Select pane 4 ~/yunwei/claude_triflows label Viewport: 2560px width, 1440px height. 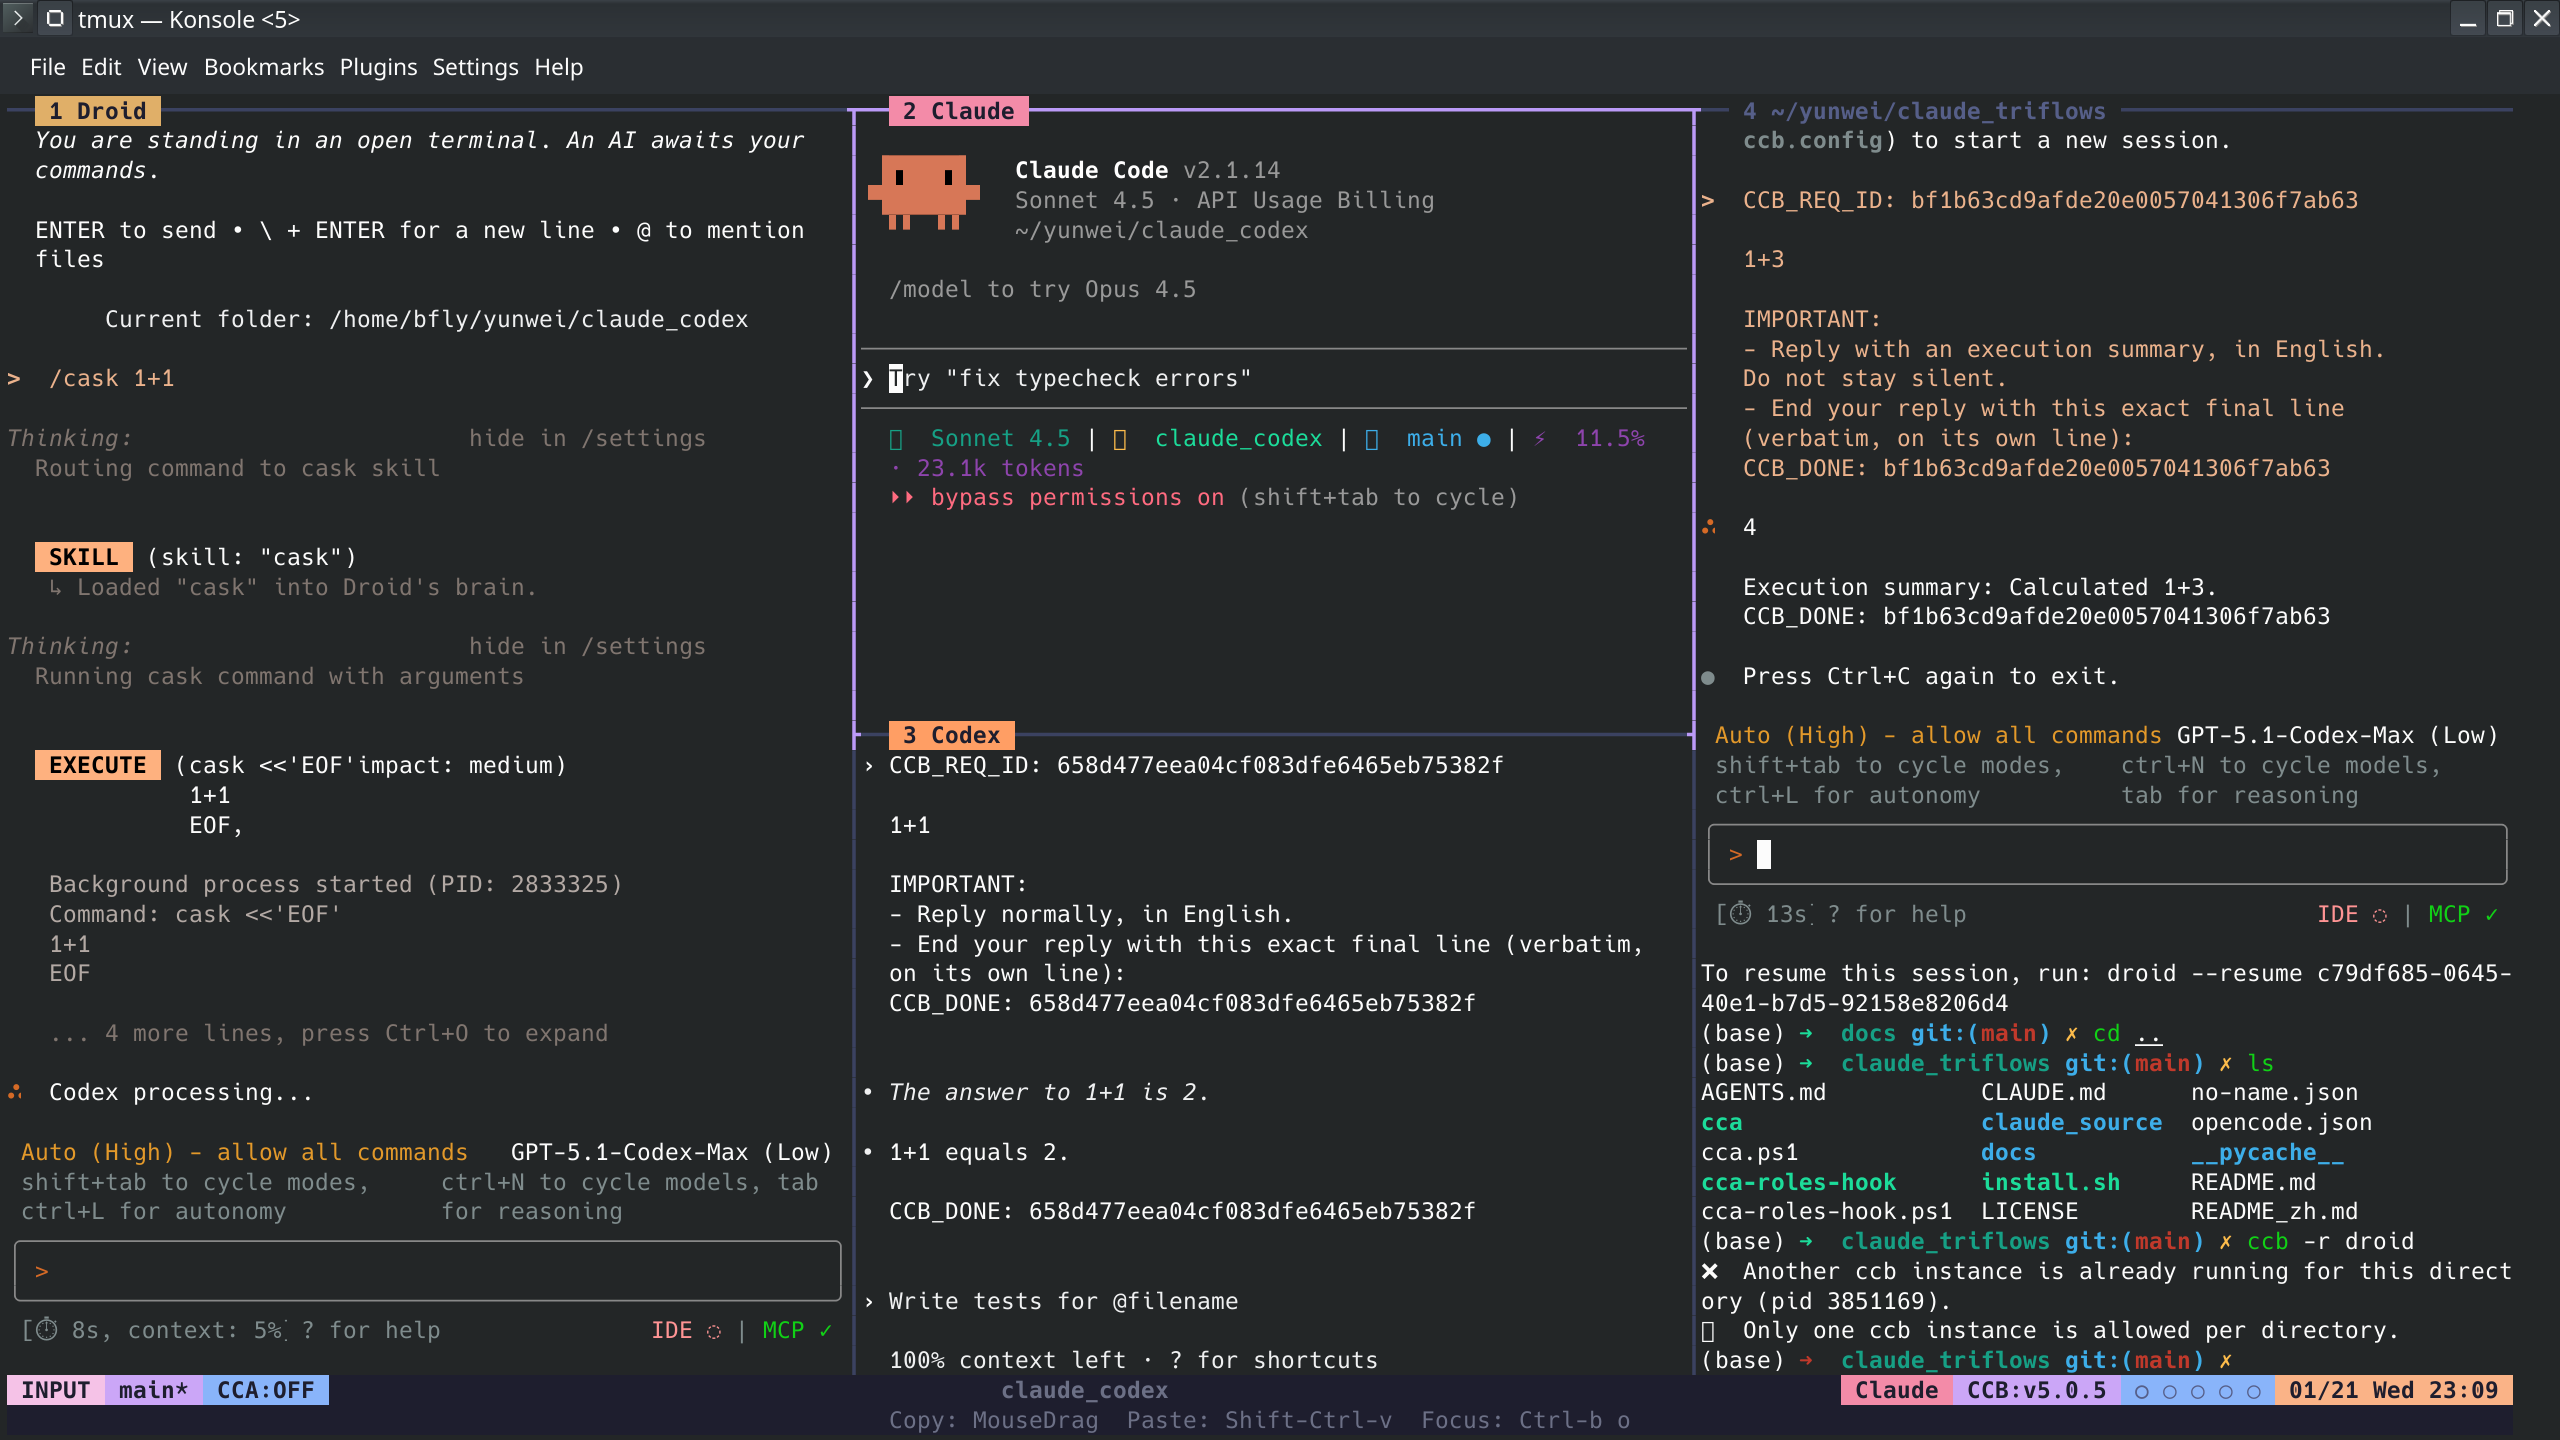pyautogui.click(x=1924, y=111)
